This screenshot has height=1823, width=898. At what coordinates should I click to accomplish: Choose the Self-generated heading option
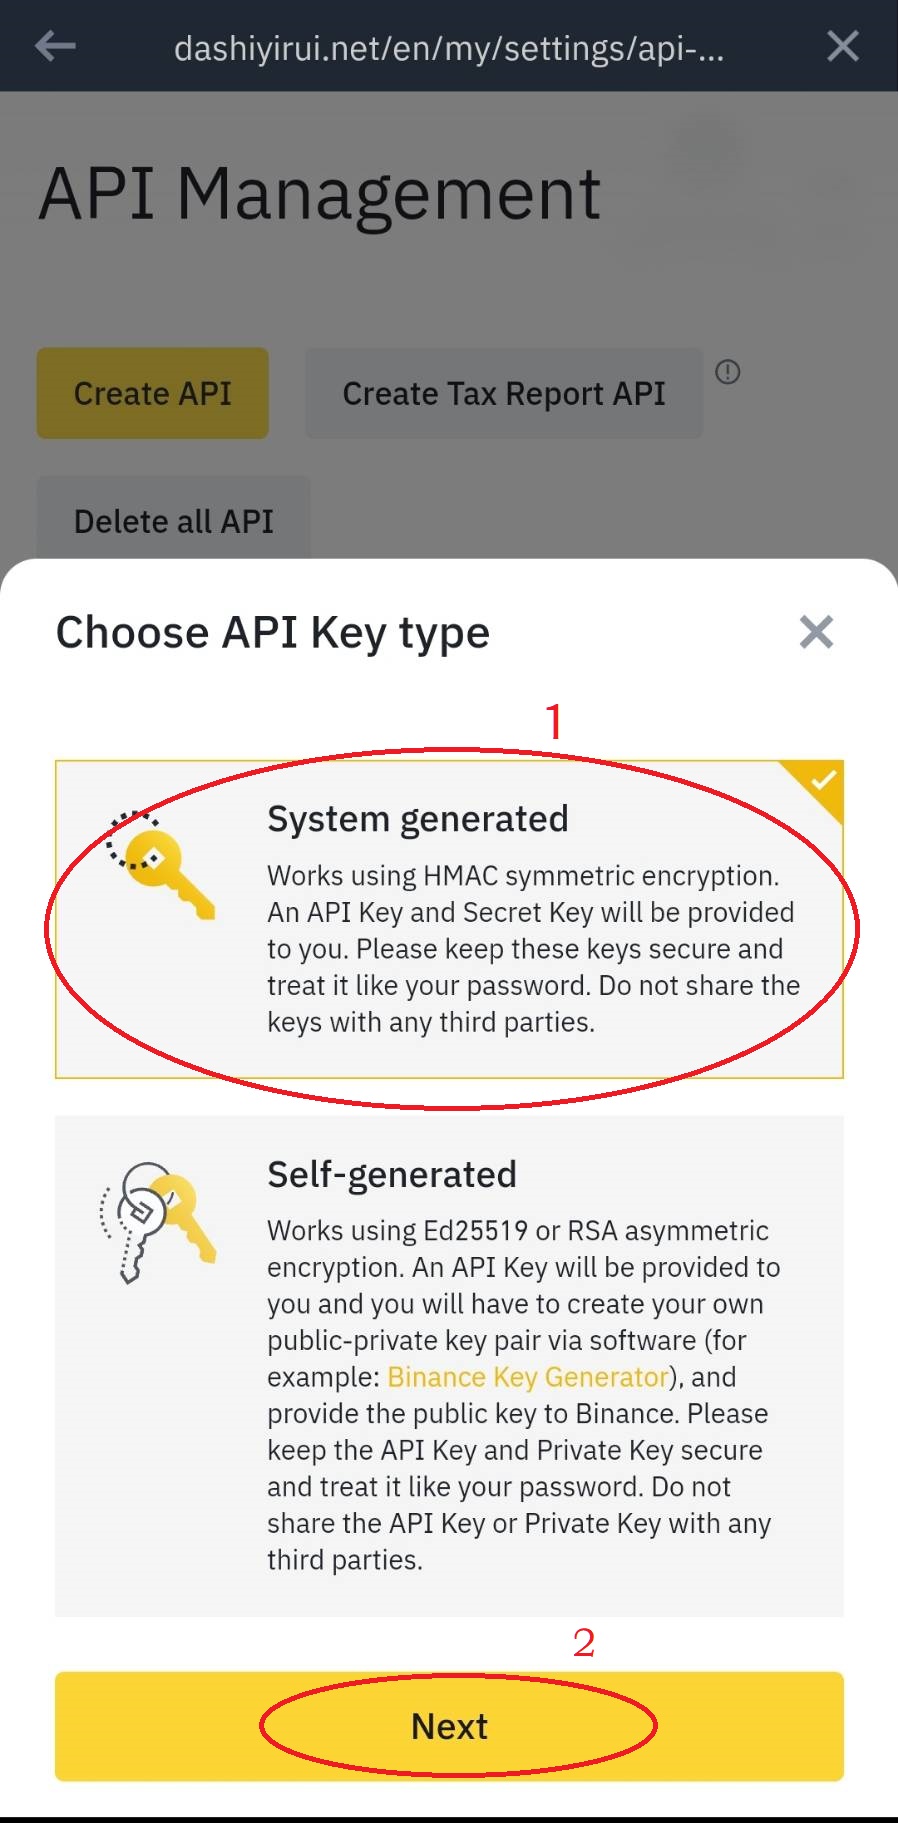[391, 1175]
